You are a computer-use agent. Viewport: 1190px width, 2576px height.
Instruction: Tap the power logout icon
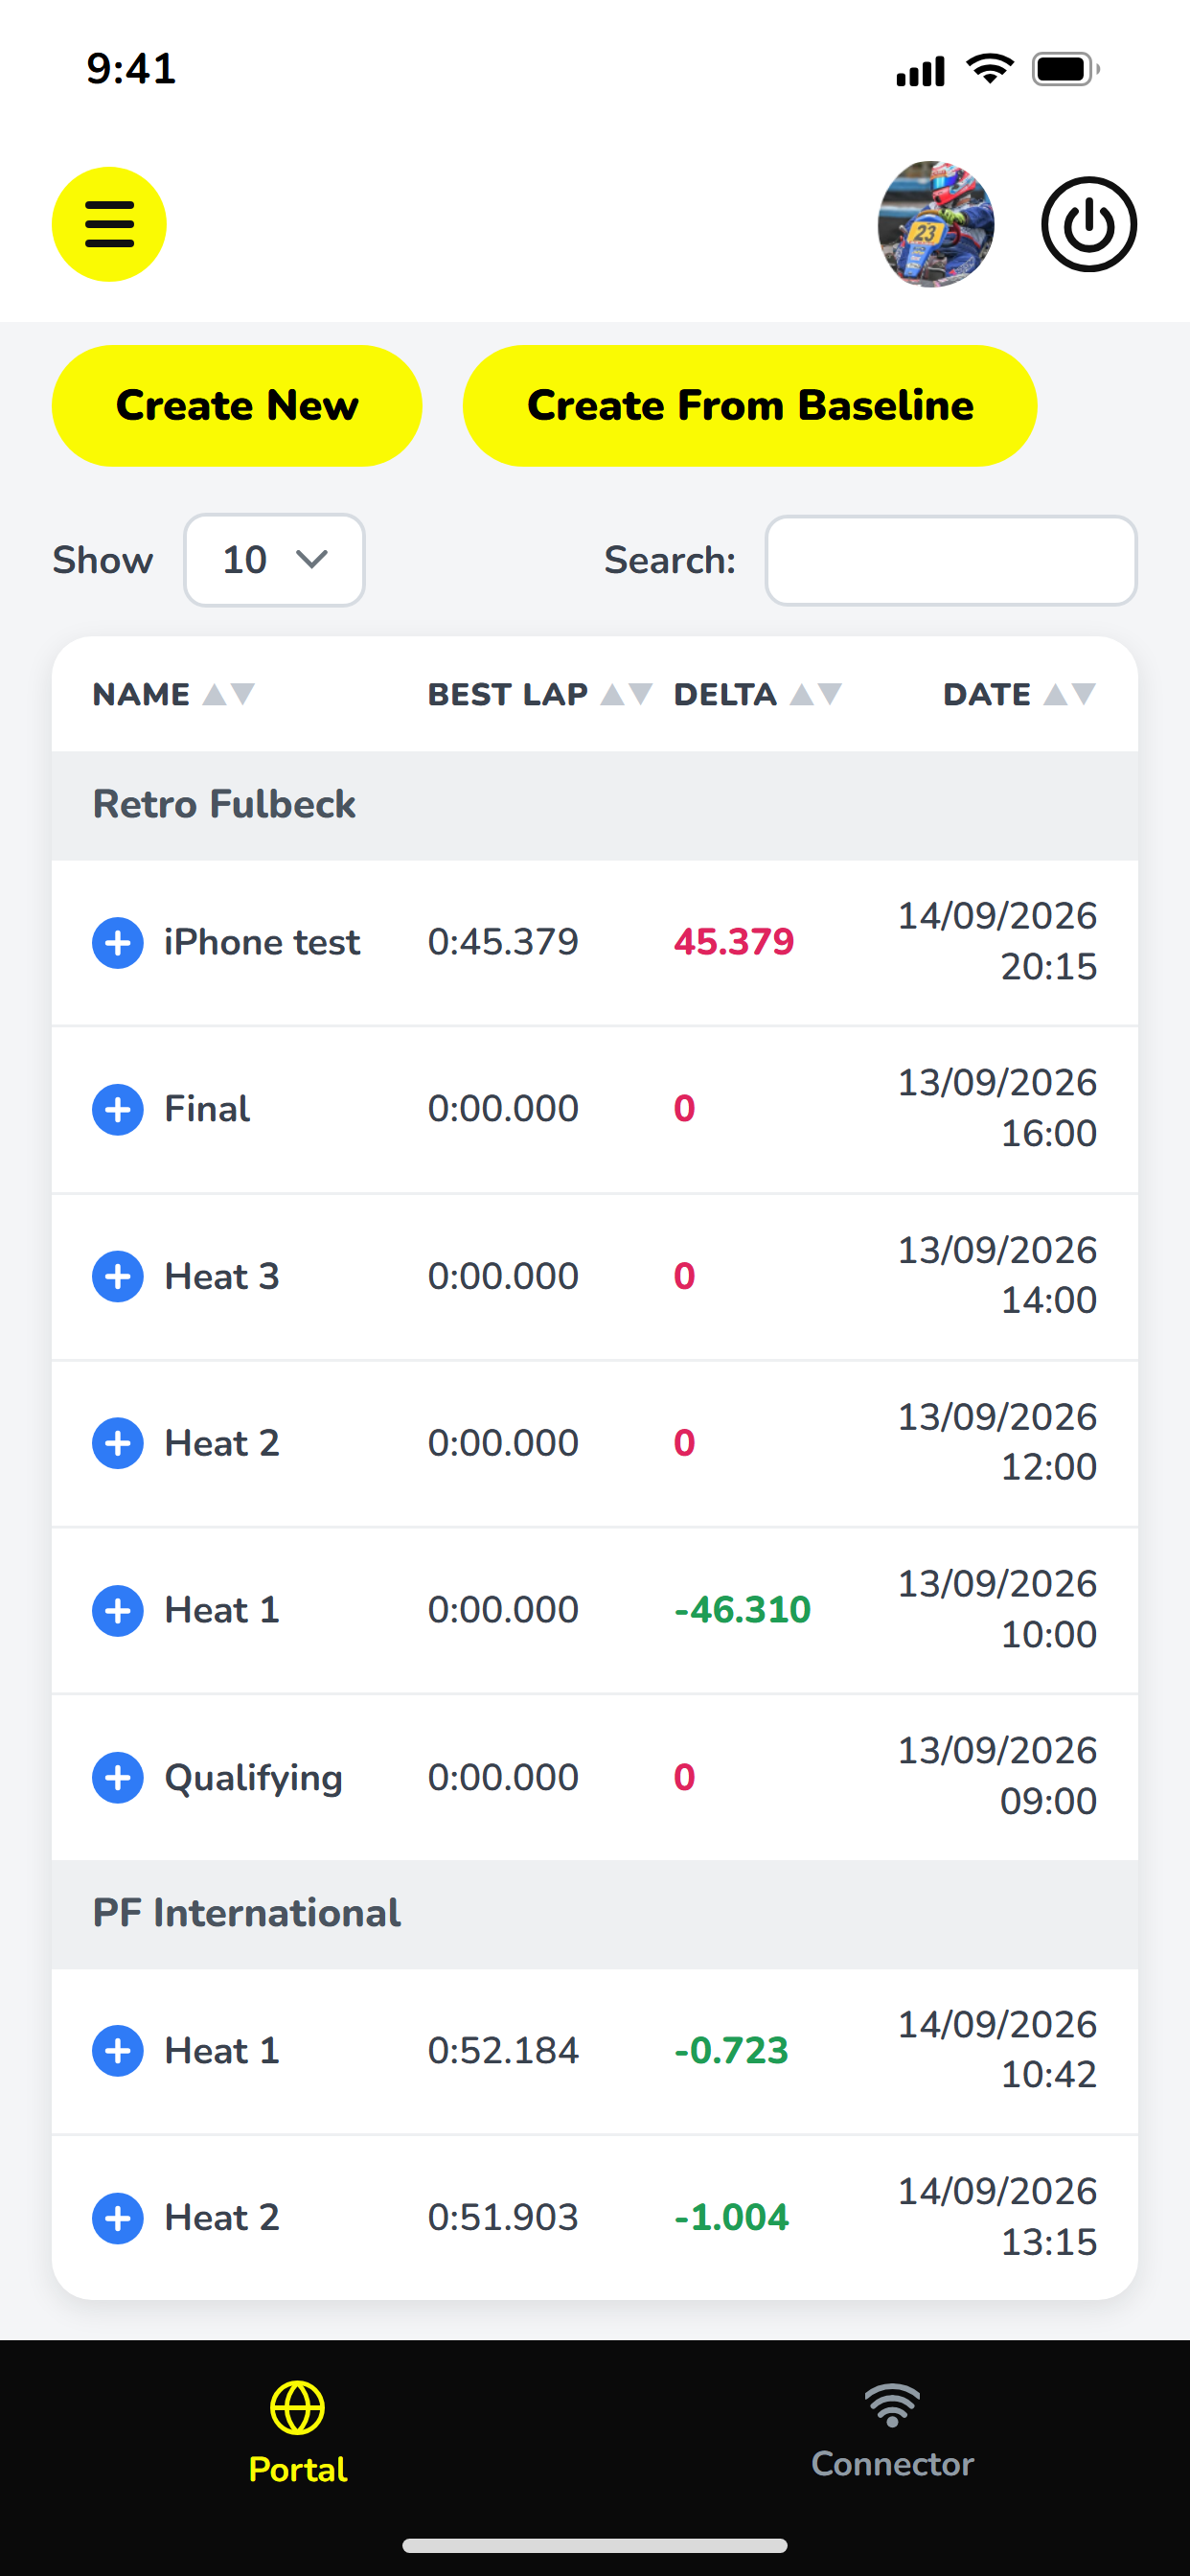pos(1089,224)
